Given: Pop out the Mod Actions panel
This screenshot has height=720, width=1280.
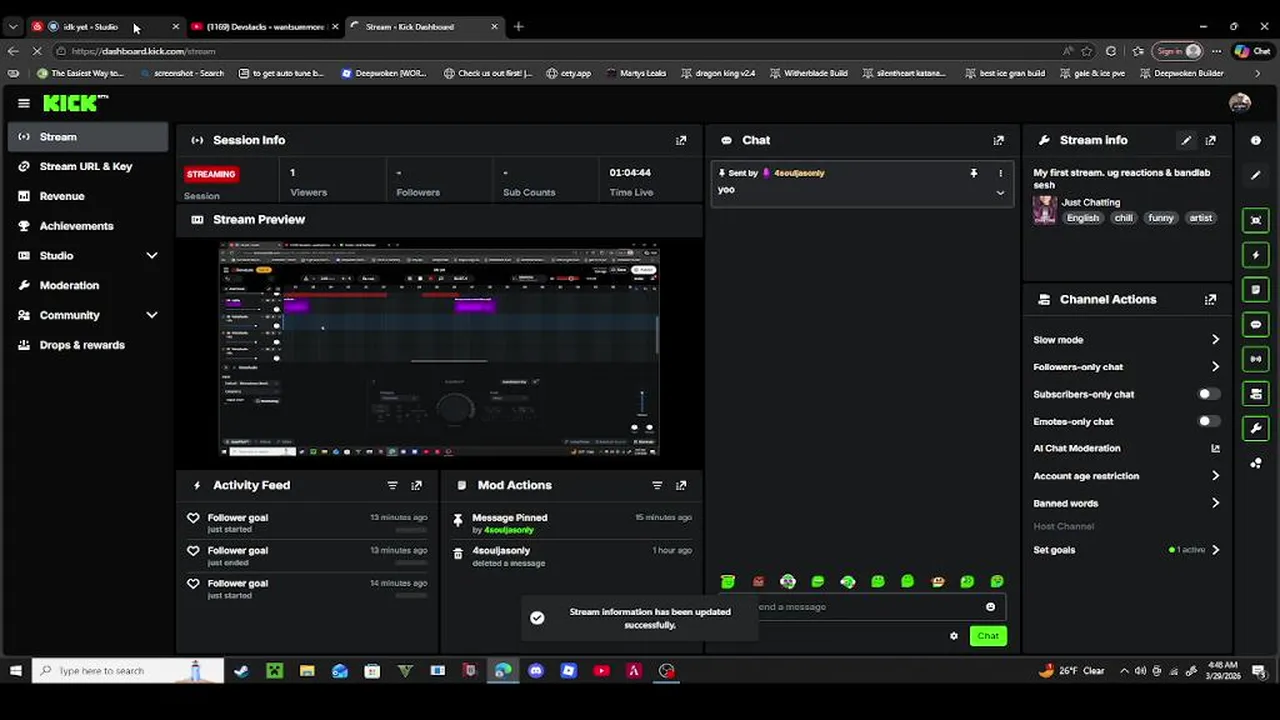Looking at the screenshot, I should (x=681, y=486).
